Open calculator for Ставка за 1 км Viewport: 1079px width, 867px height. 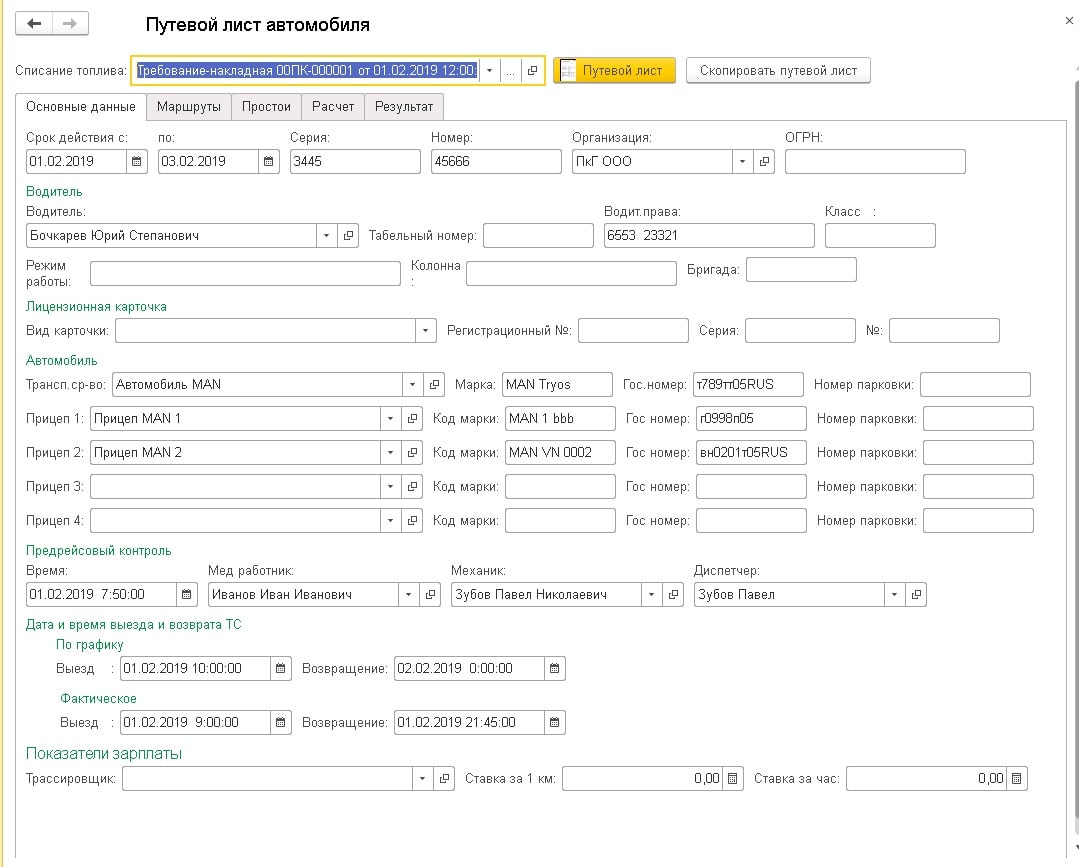[733, 779]
